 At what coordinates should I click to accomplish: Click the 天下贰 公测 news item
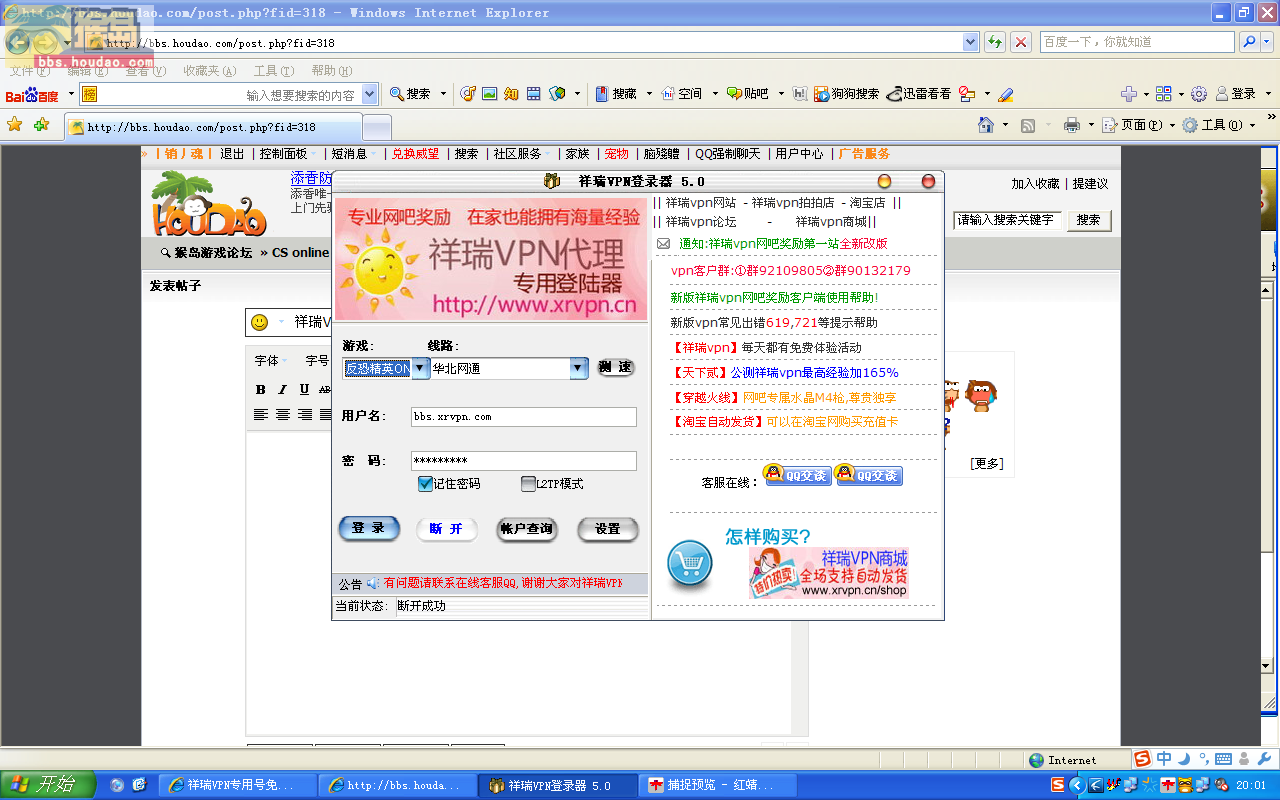point(784,372)
